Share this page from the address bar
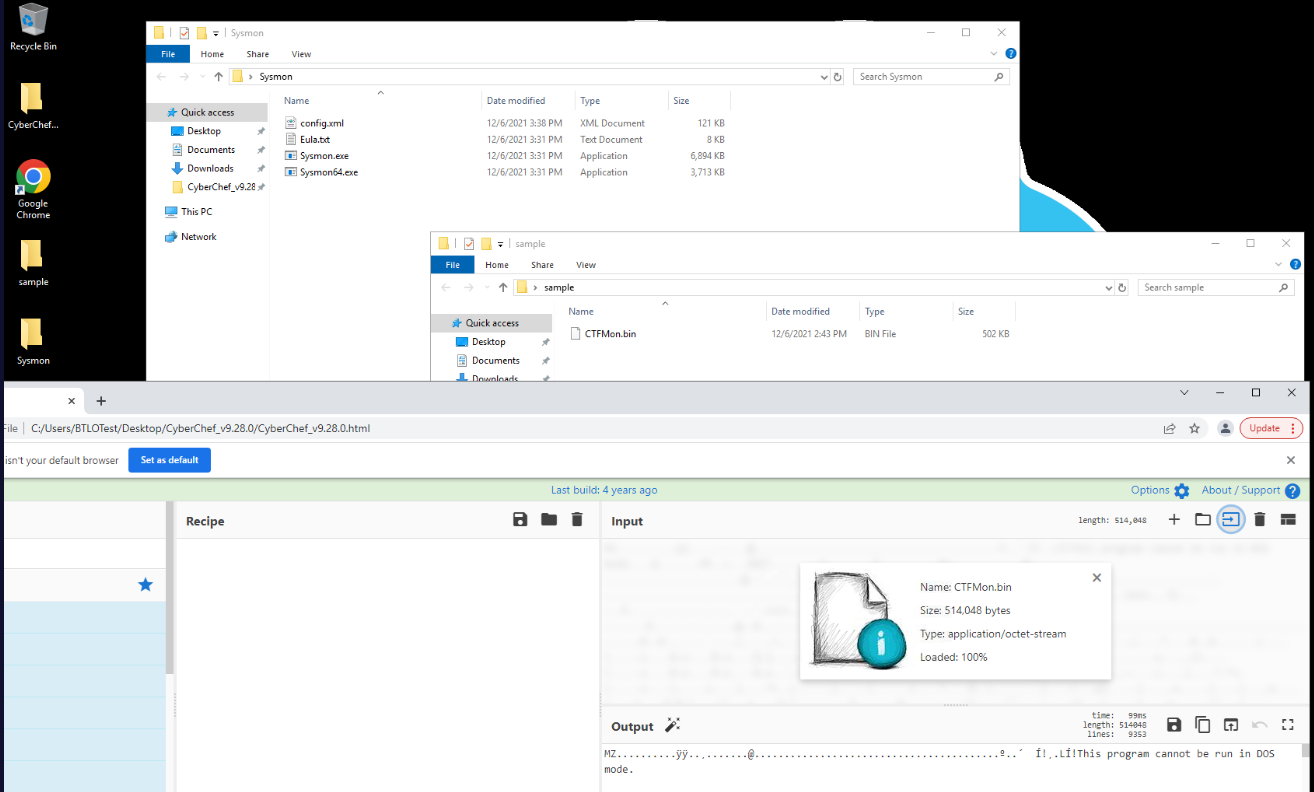 1169,428
